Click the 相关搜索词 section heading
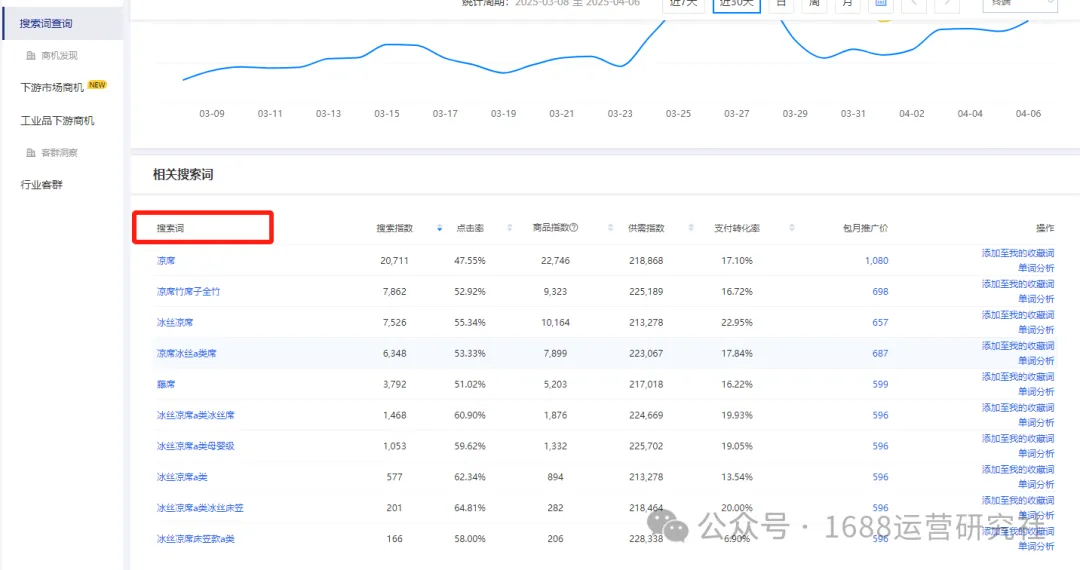The image size is (1080, 570). tap(183, 175)
